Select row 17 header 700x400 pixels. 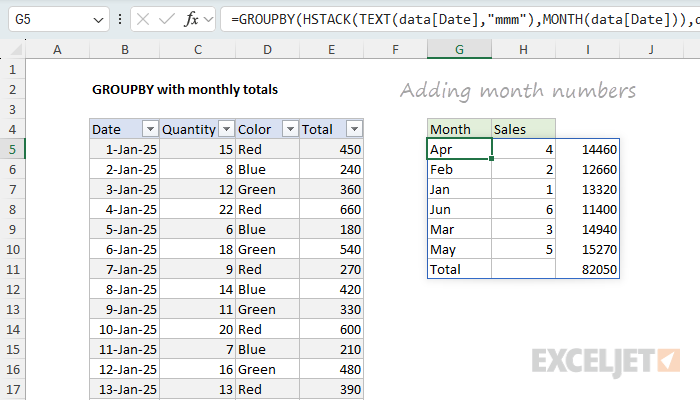[12, 389]
